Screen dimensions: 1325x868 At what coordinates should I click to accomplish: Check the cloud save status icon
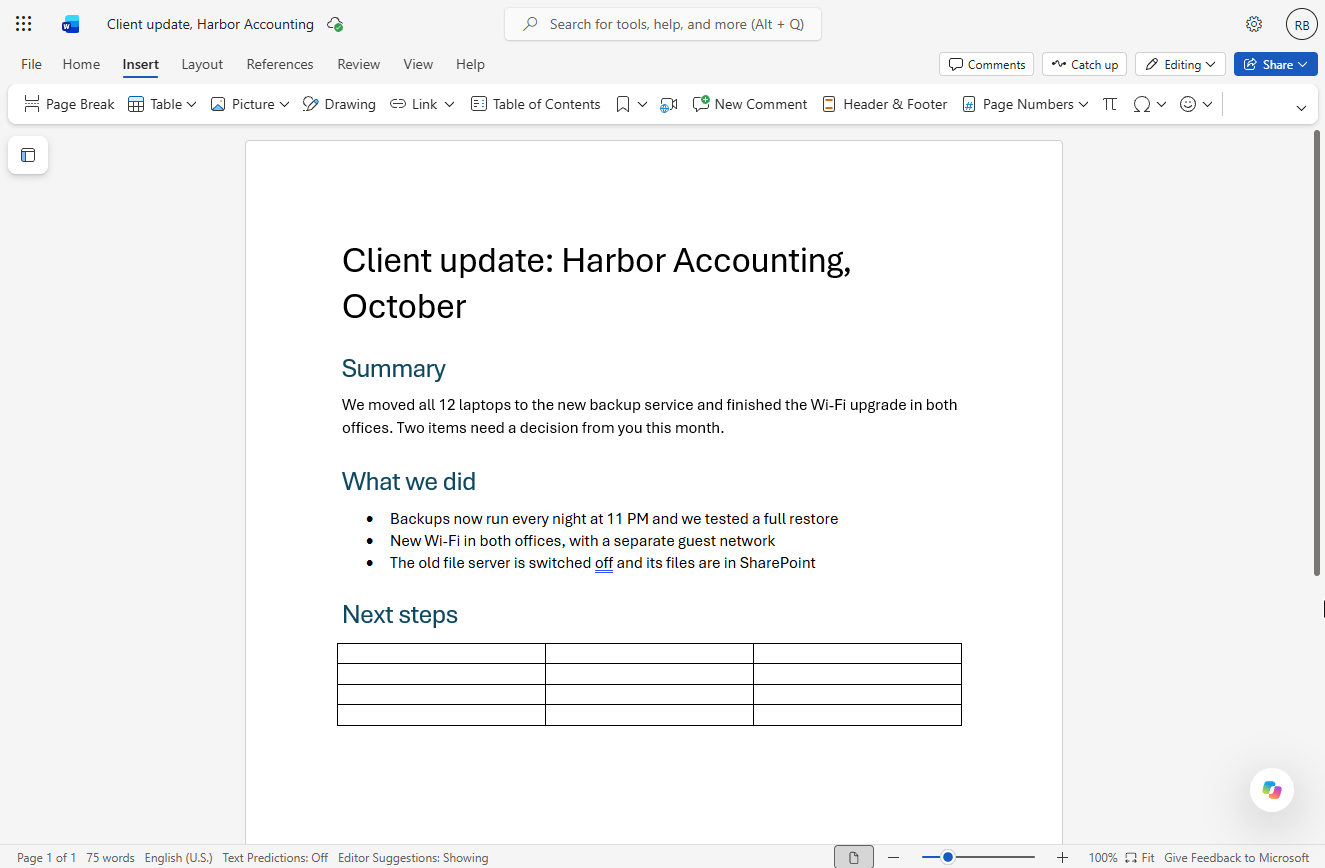coord(335,24)
